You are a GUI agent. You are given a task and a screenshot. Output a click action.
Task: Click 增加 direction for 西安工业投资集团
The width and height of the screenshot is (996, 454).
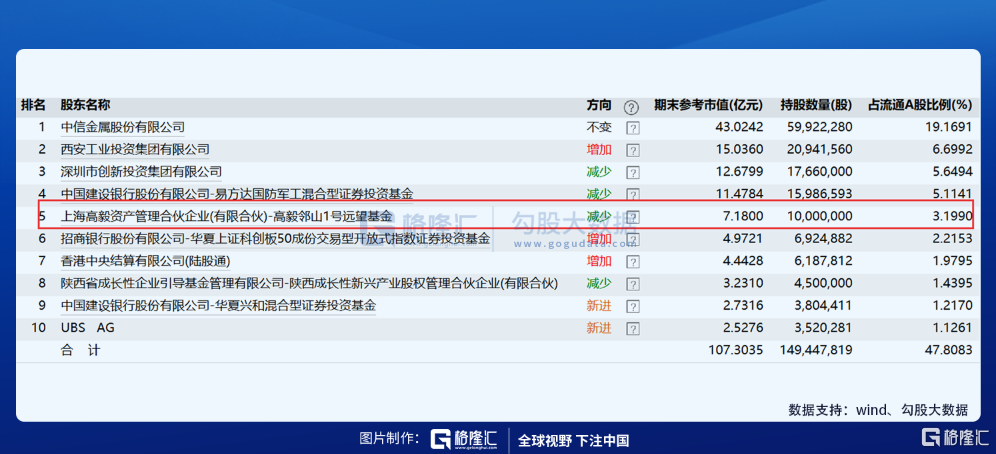click(599, 149)
